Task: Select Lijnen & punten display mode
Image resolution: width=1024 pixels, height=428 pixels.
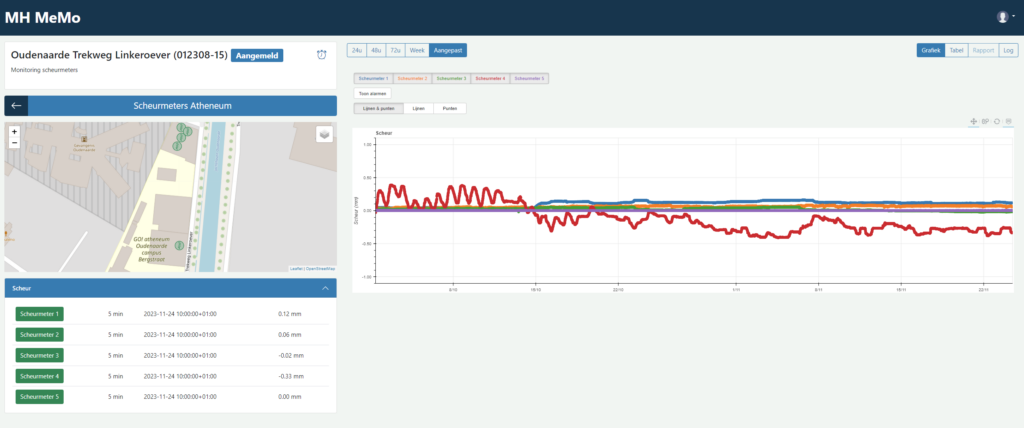Action: point(379,108)
